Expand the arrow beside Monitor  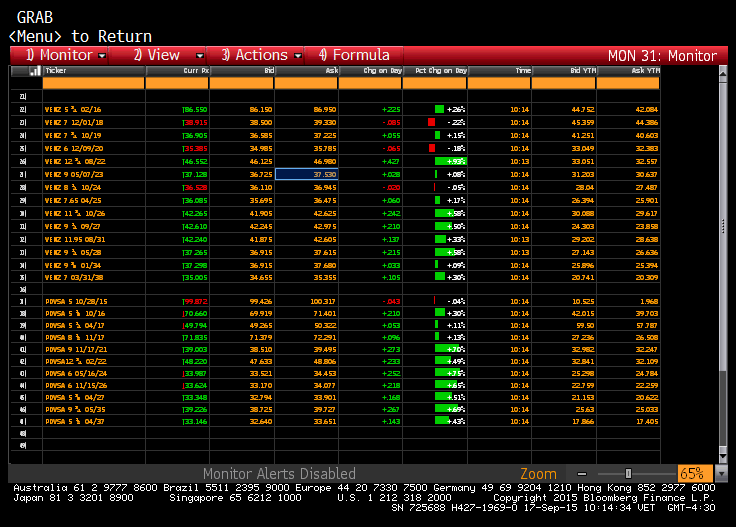click(102, 56)
